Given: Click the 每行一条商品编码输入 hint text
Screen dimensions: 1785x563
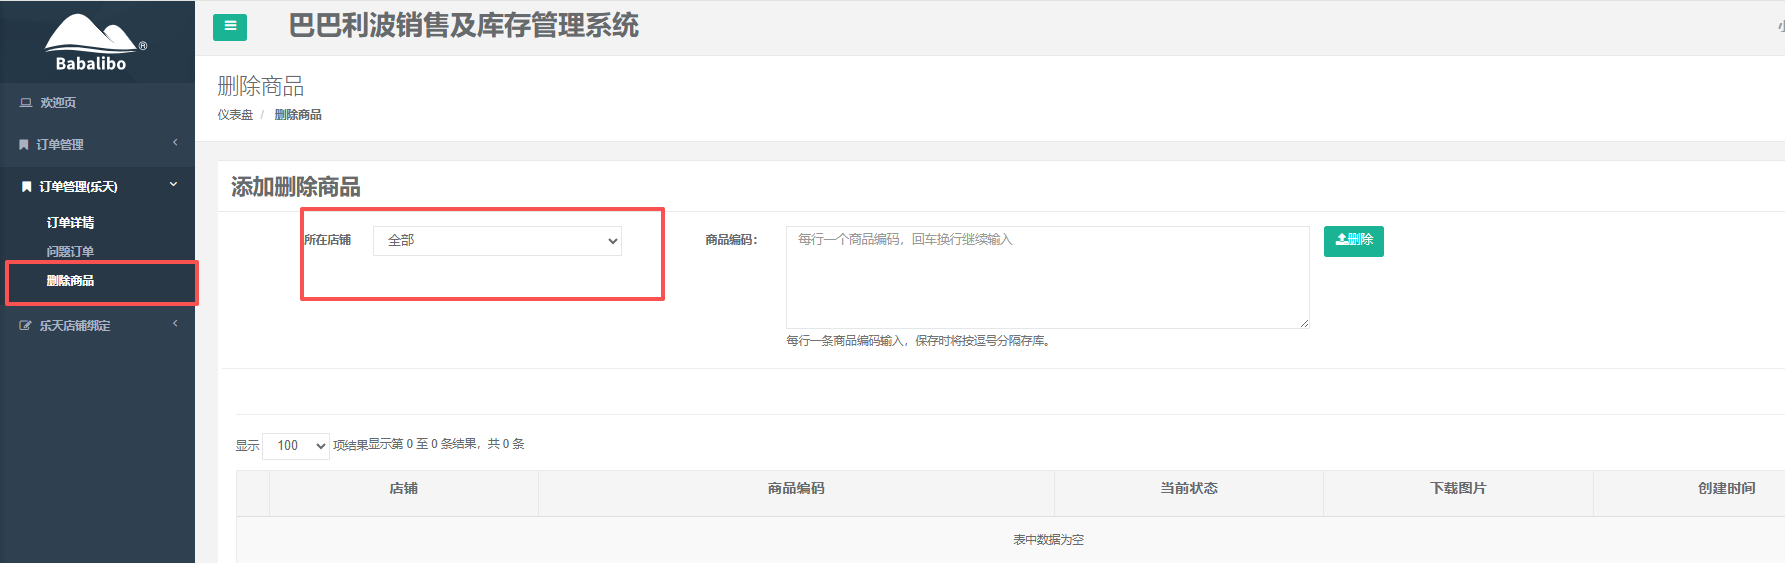Looking at the screenshot, I should coord(918,341).
